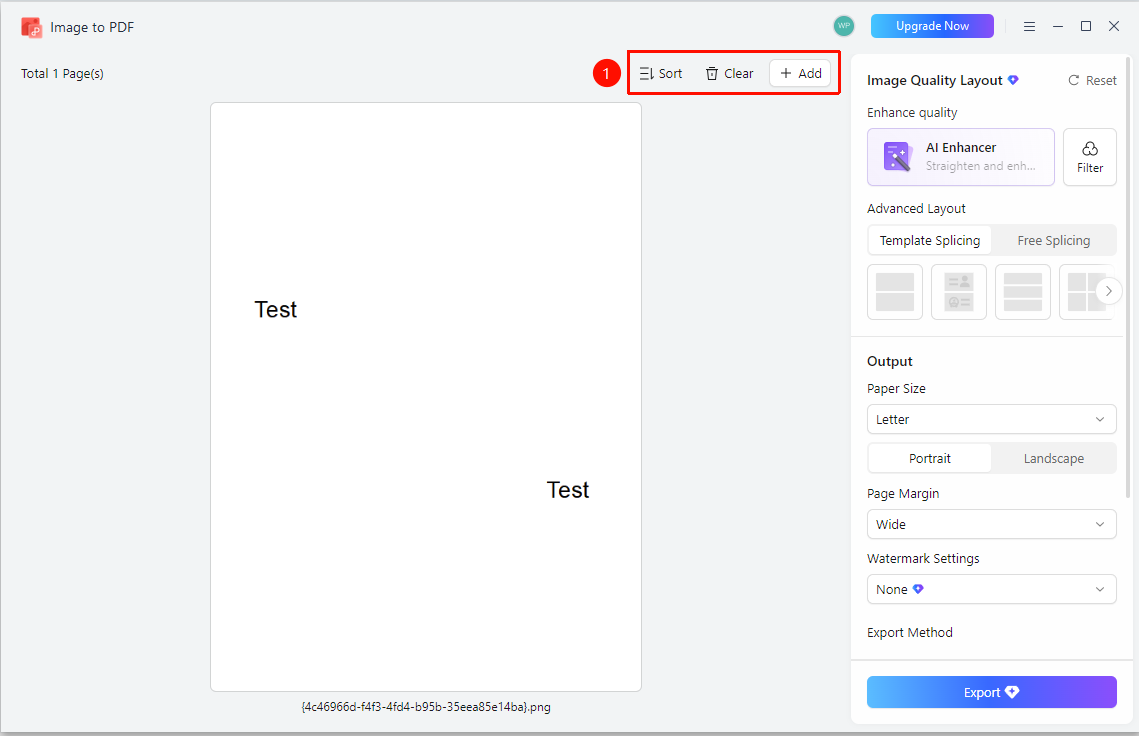Click the Upgrade Now button

(932, 26)
